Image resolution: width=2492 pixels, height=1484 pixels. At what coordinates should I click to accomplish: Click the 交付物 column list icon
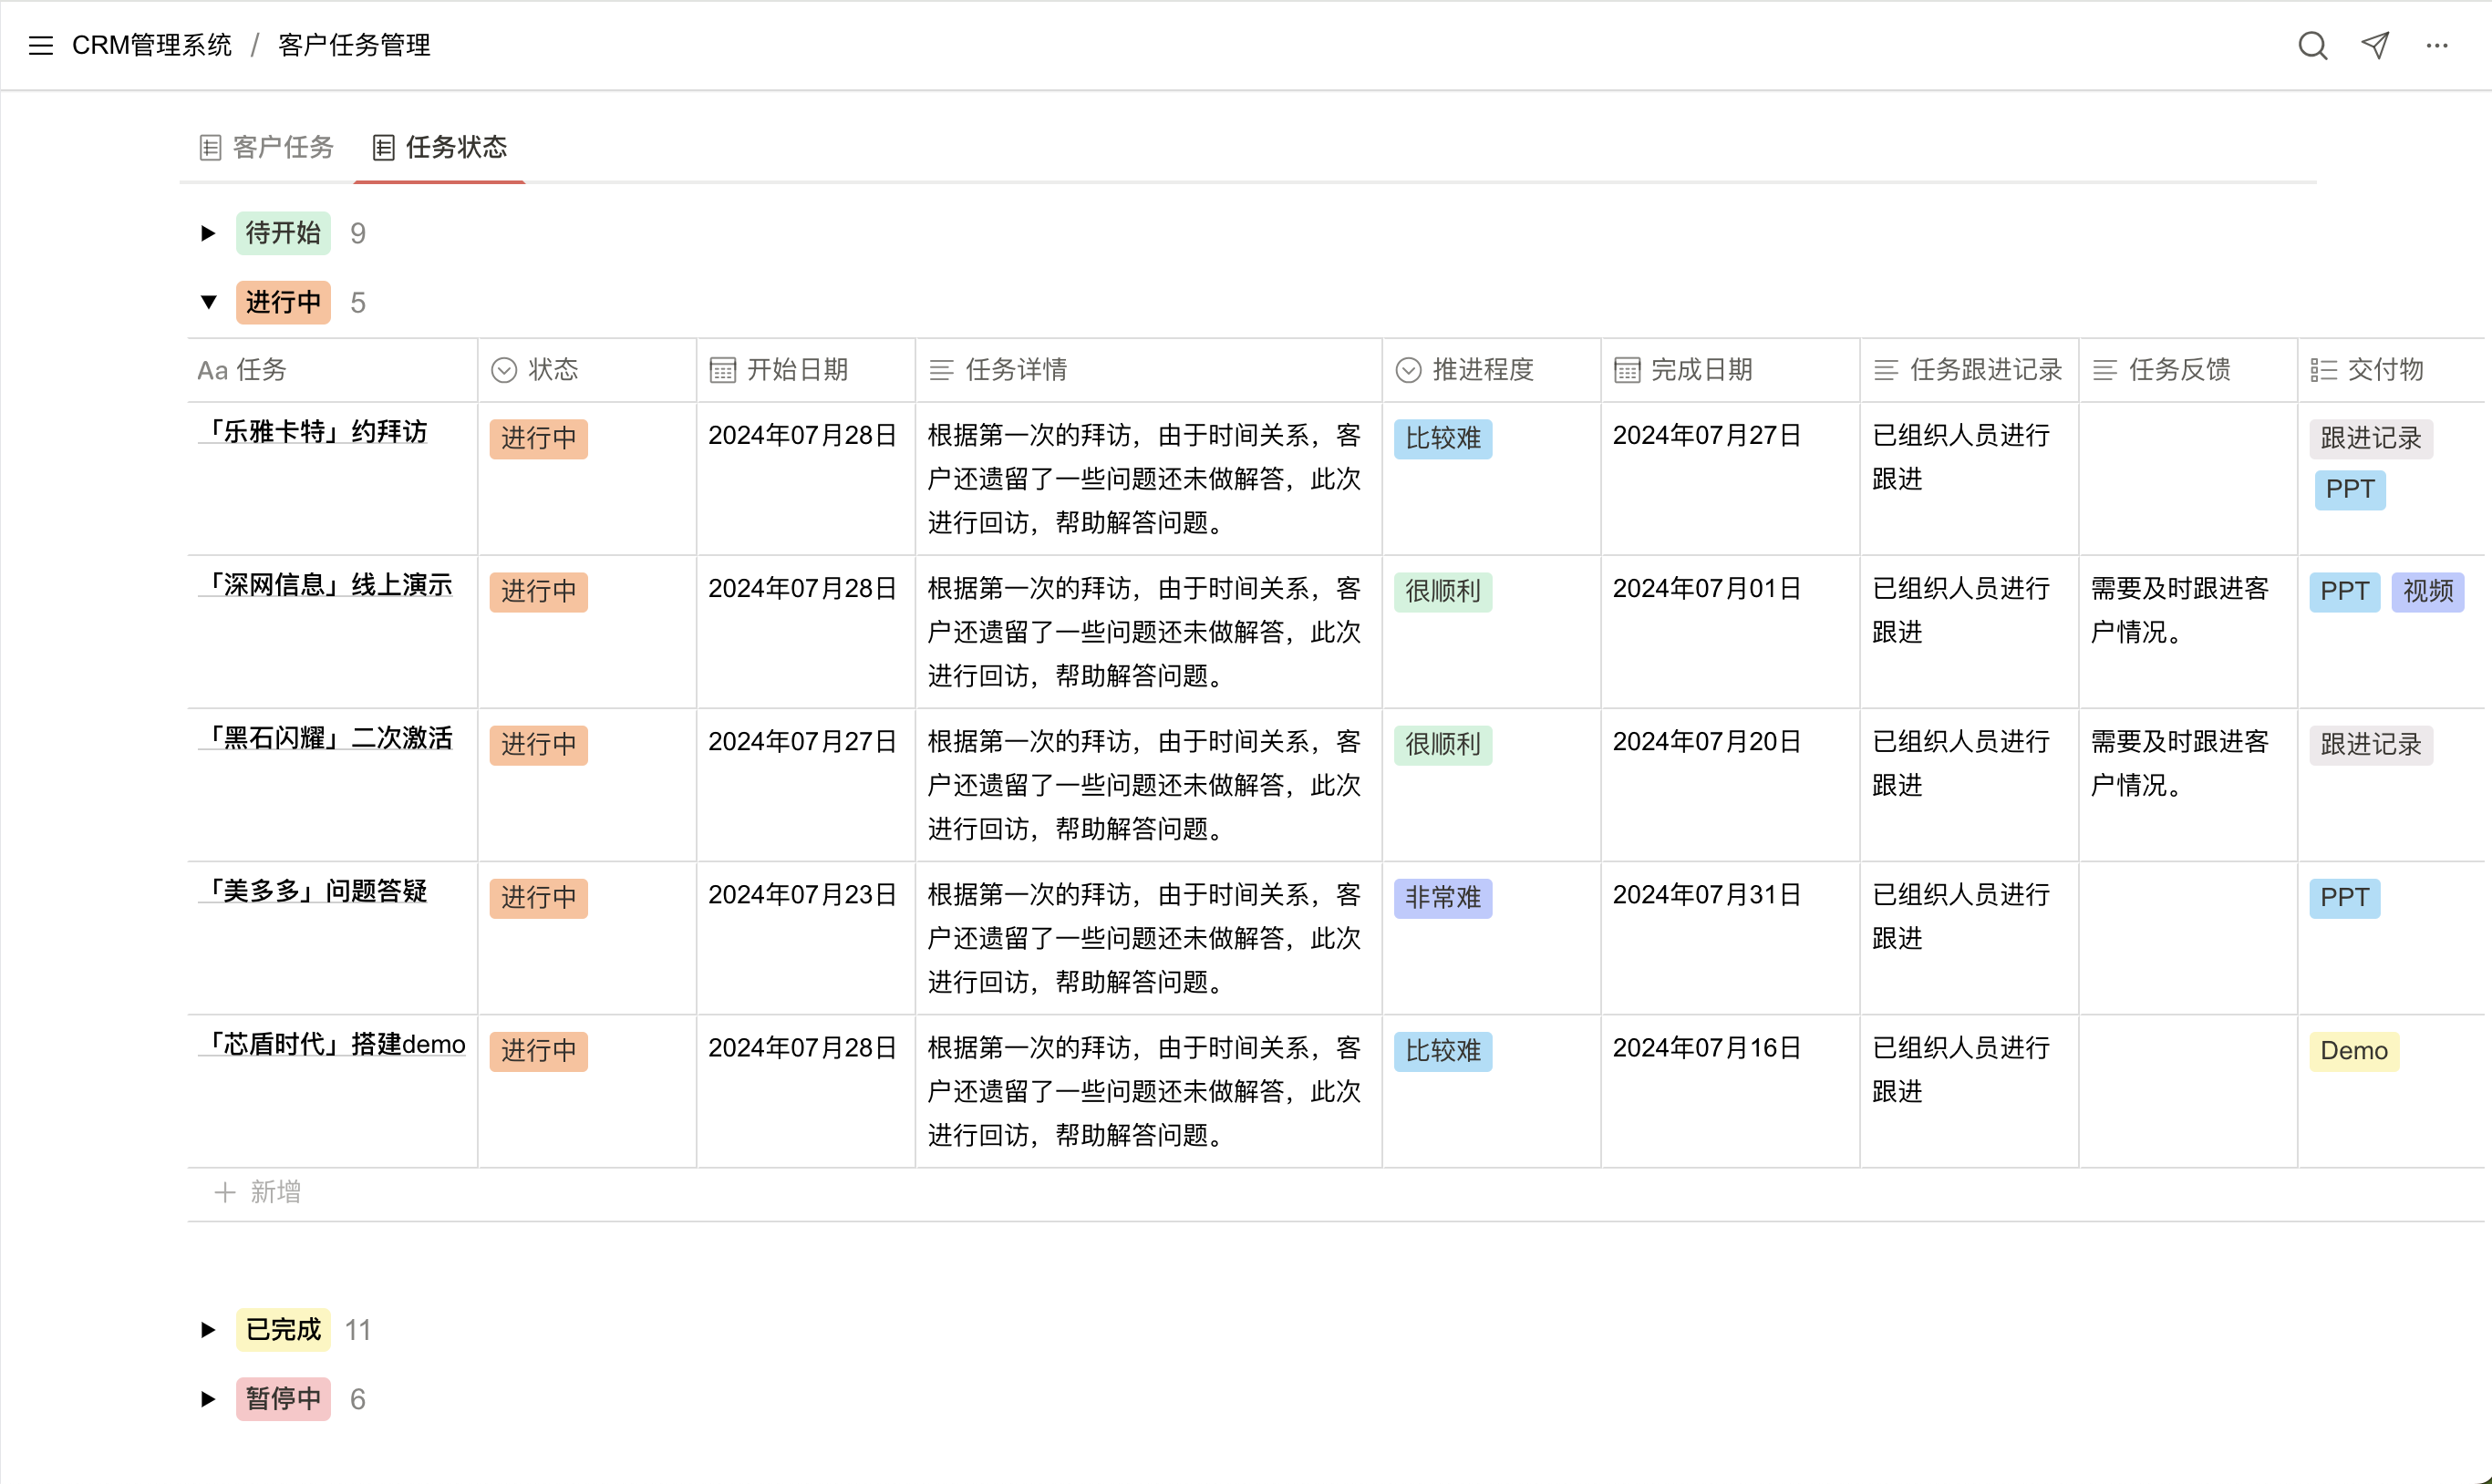point(2323,370)
